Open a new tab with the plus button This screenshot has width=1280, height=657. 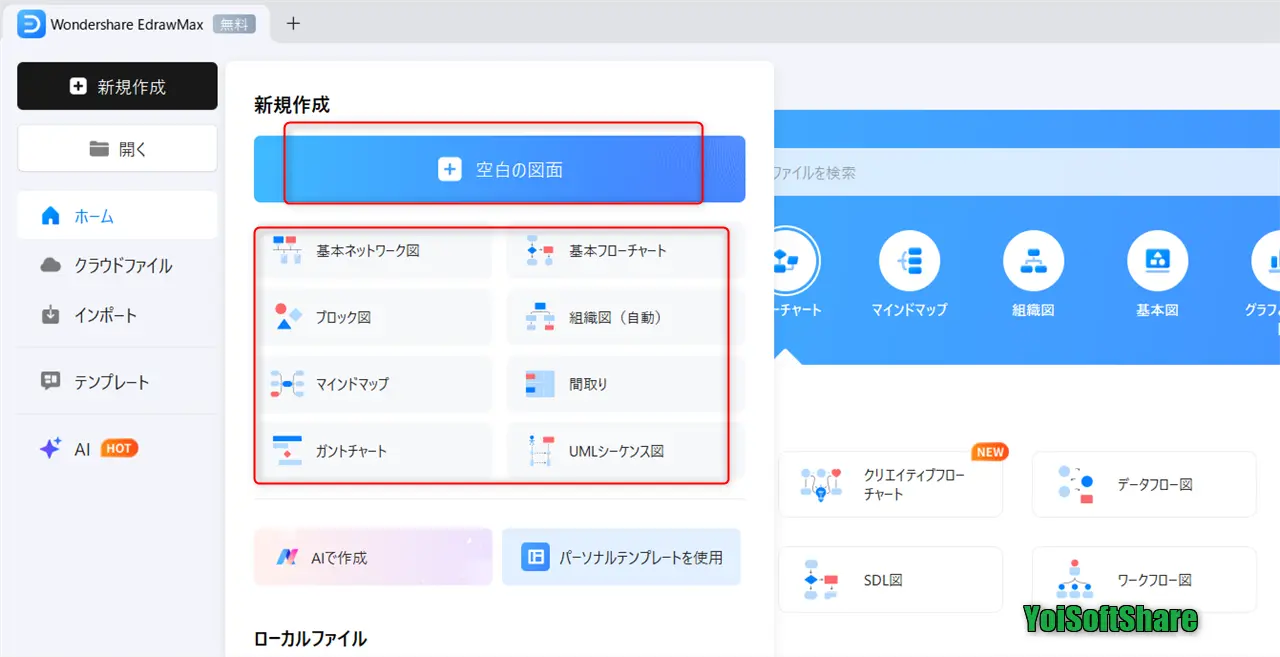[x=293, y=24]
